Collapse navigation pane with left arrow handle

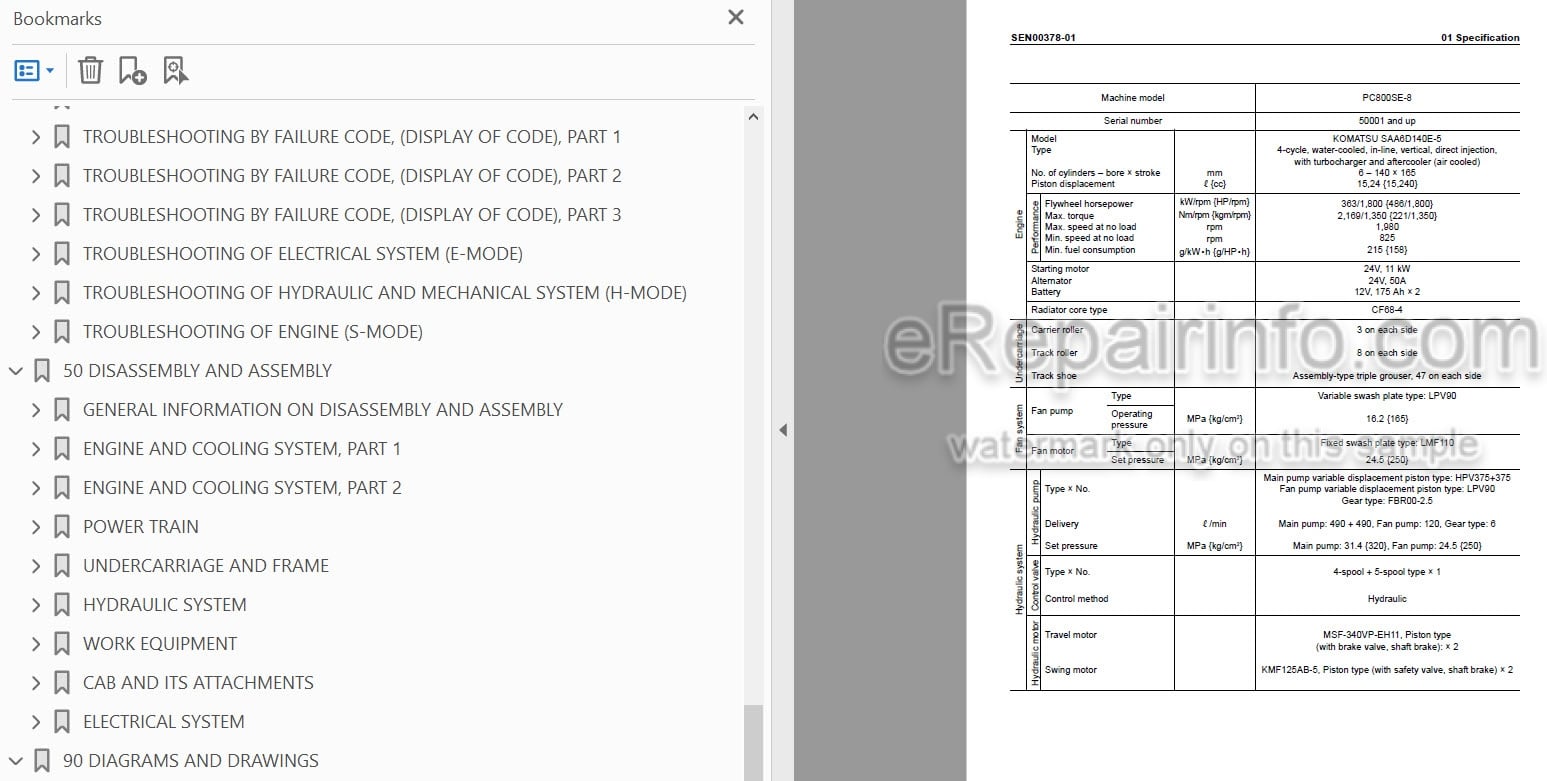click(x=783, y=430)
